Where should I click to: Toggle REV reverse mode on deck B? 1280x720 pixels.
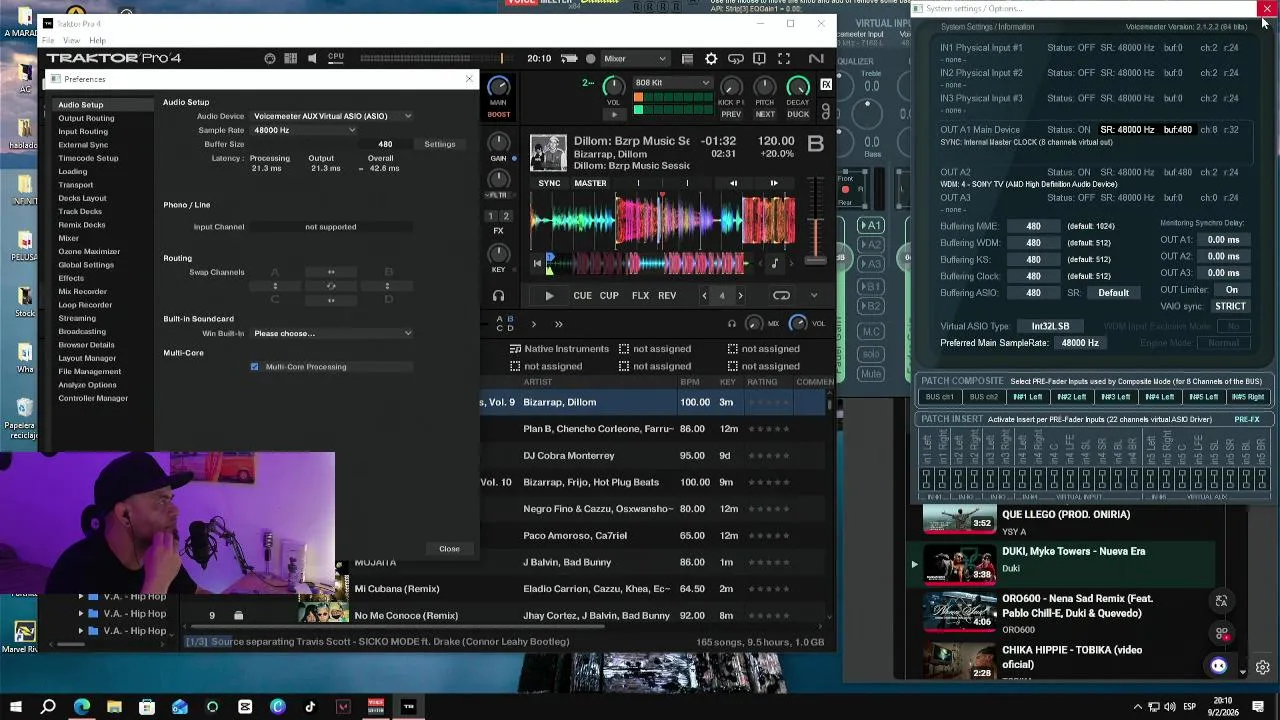(x=667, y=296)
